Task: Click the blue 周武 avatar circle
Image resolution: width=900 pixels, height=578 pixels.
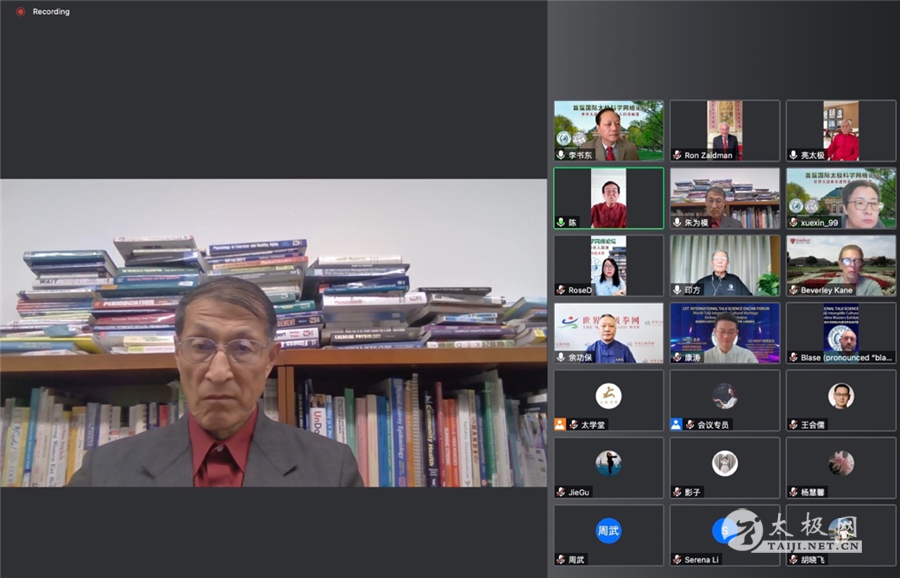Action: click(x=609, y=530)
